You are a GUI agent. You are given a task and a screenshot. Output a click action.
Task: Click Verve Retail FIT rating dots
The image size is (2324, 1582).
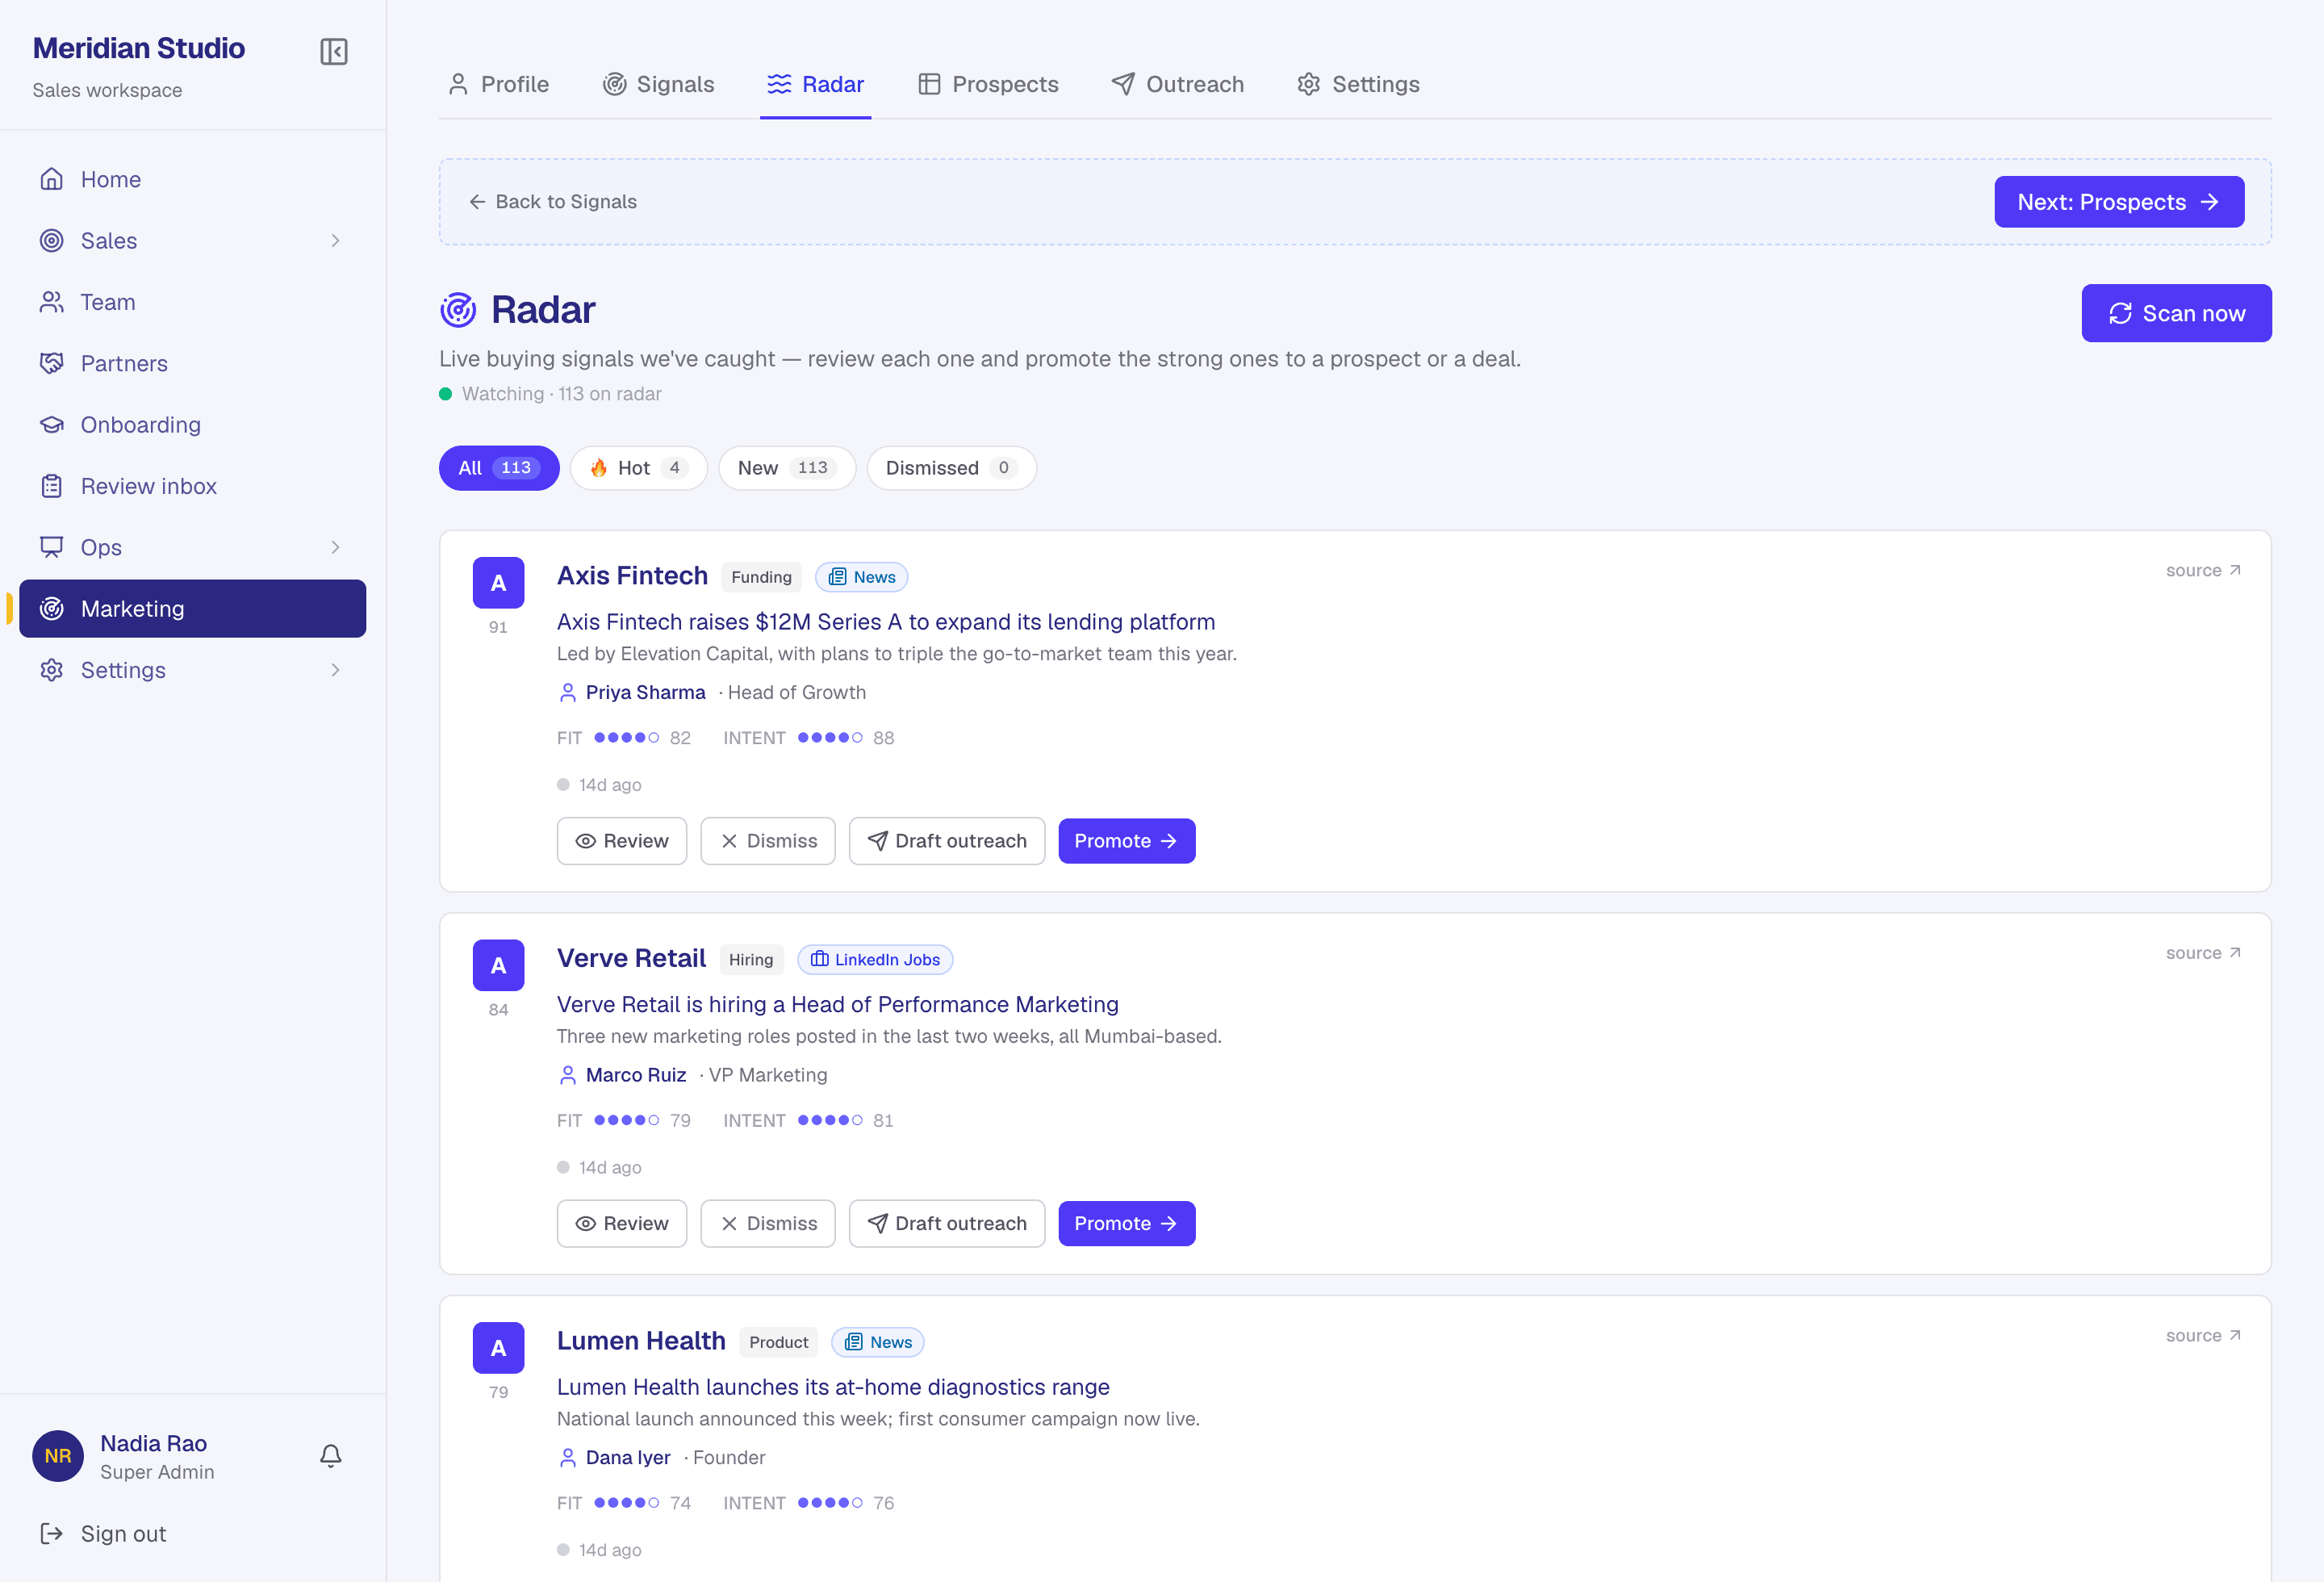626,1120
